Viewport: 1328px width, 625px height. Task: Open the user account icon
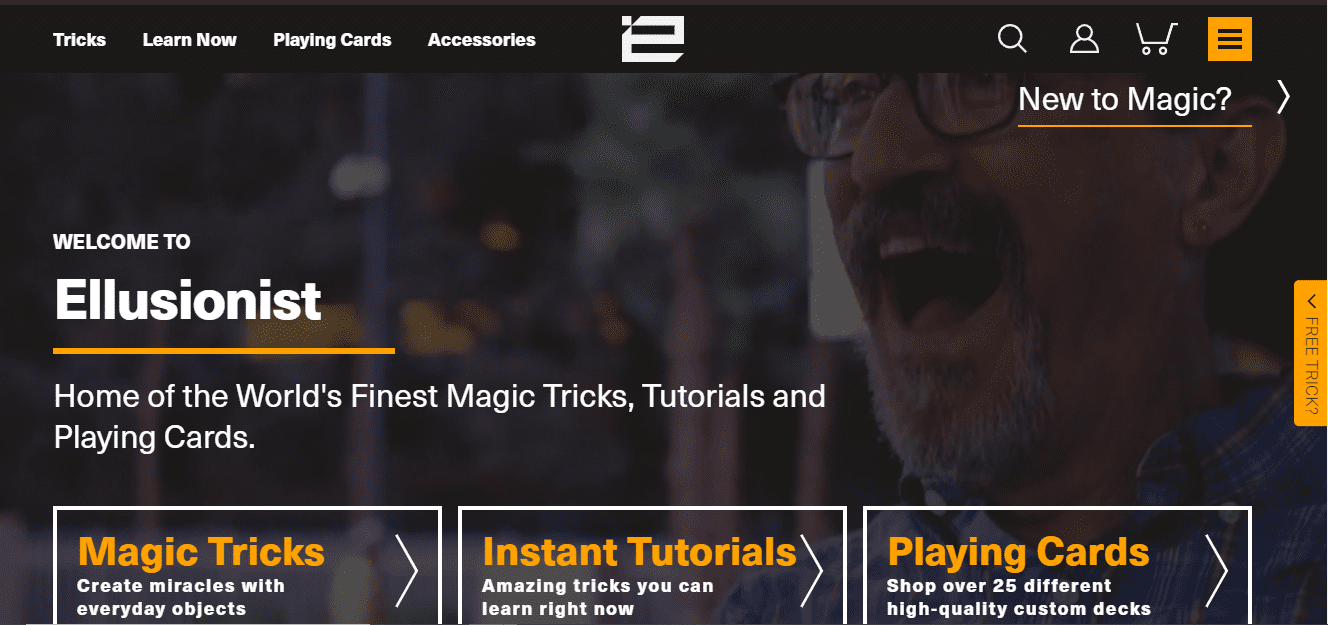[x=1084, y=39]
